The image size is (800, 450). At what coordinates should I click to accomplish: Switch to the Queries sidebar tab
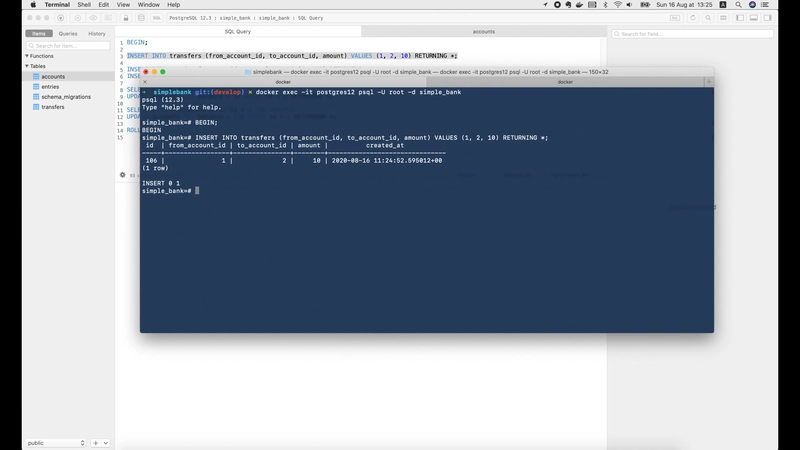point(68,34)
